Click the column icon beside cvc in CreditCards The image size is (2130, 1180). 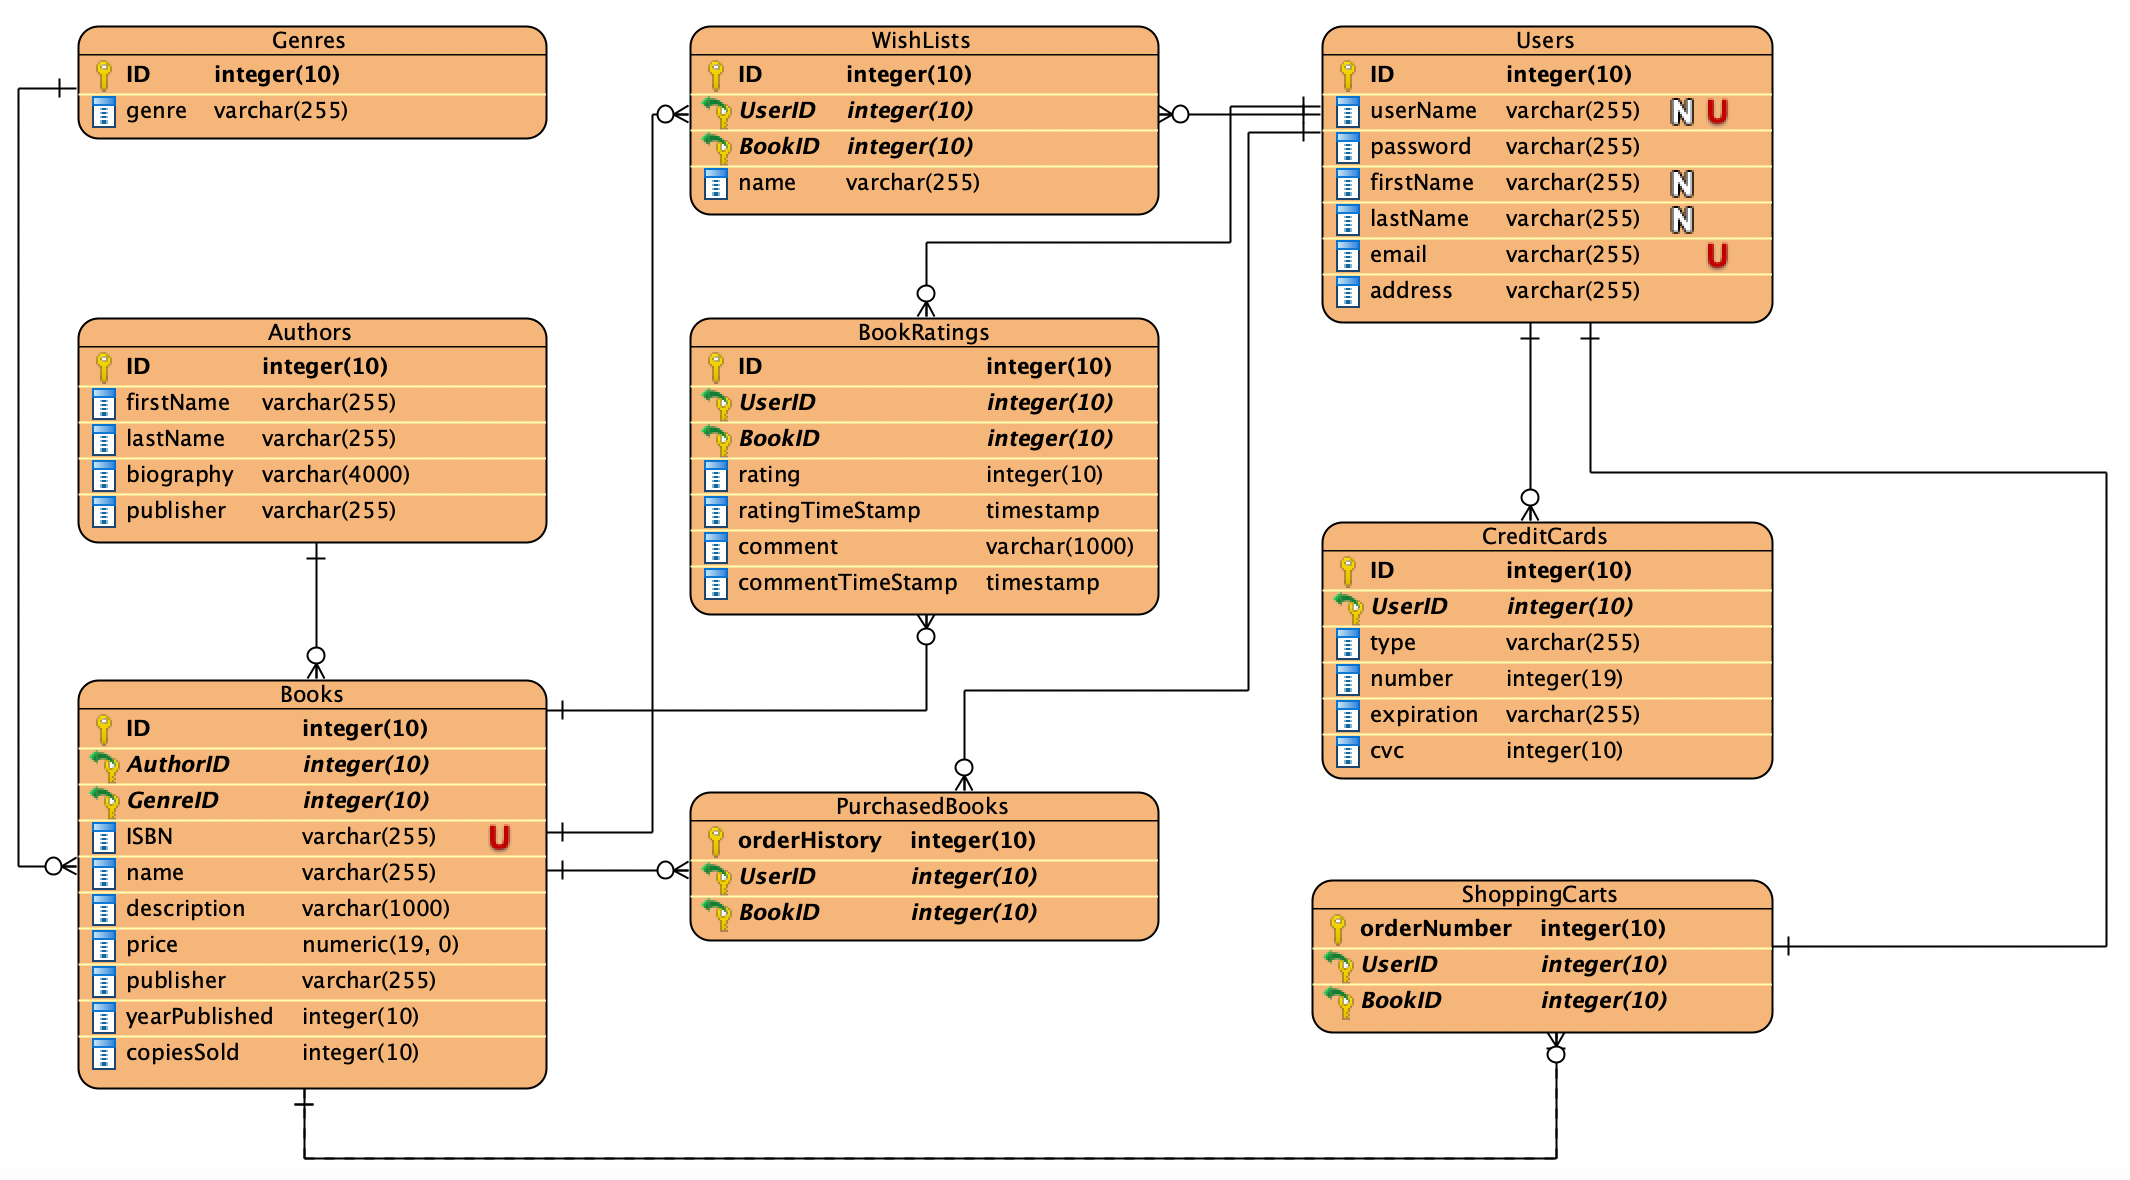click(1347, 751)
